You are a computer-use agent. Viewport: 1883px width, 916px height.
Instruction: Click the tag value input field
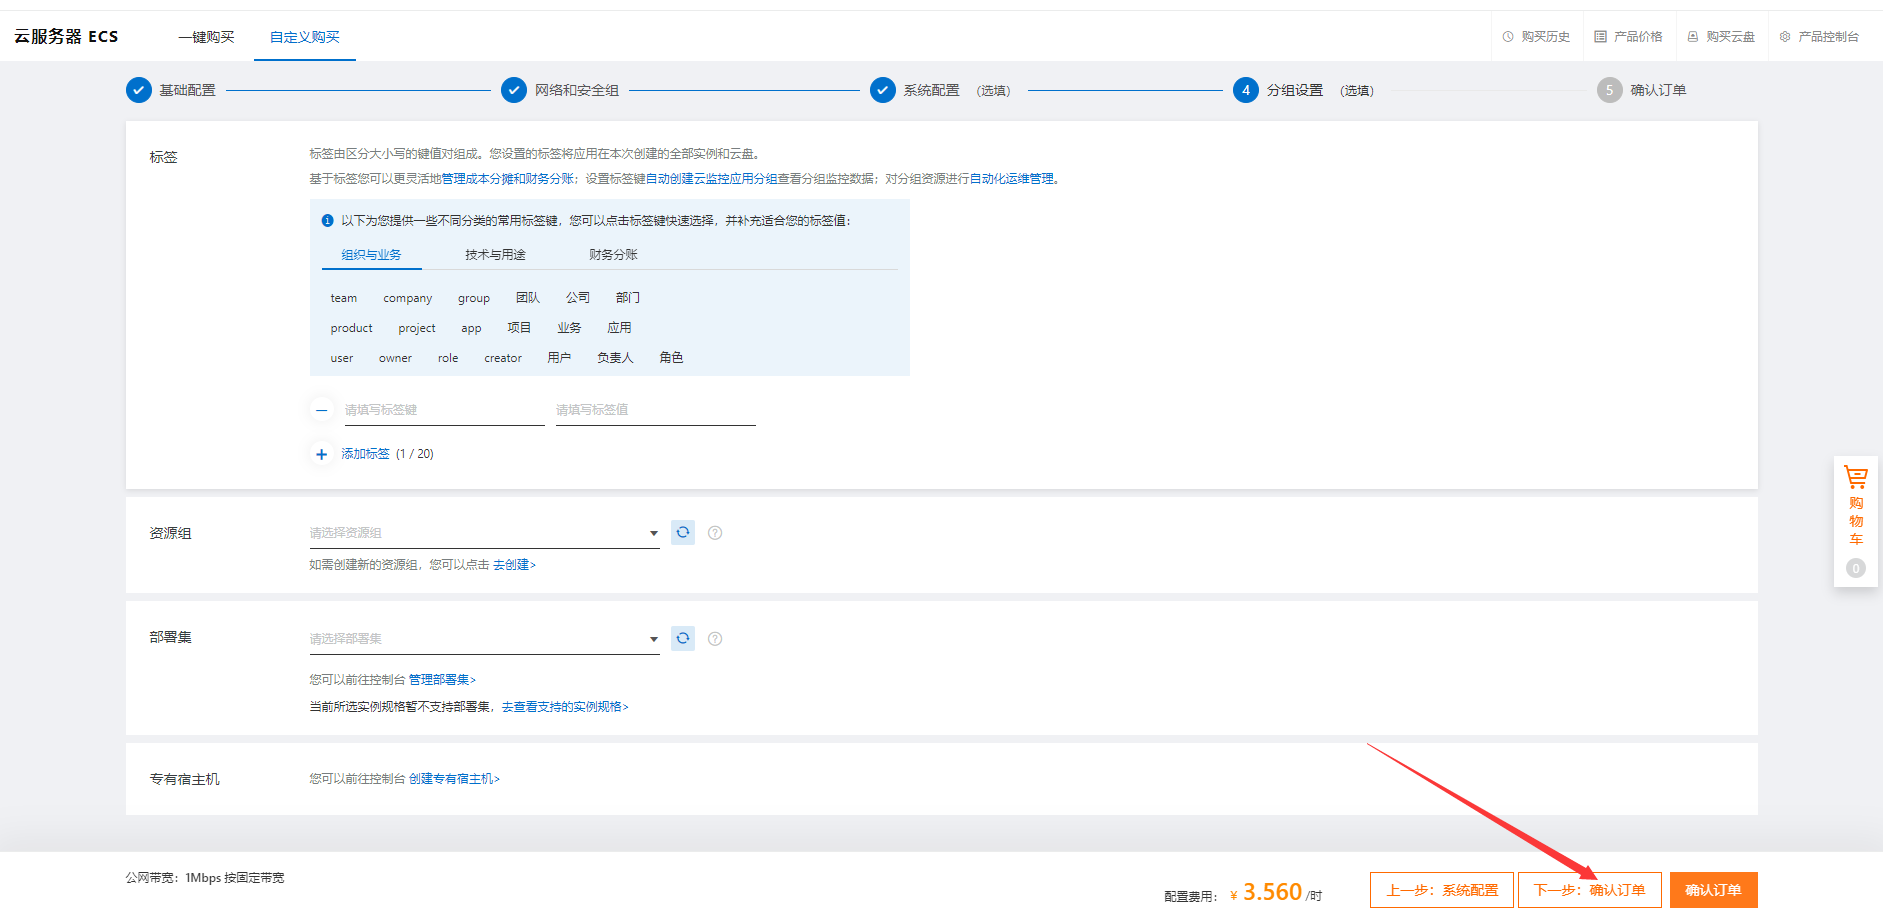pos(655,410)
